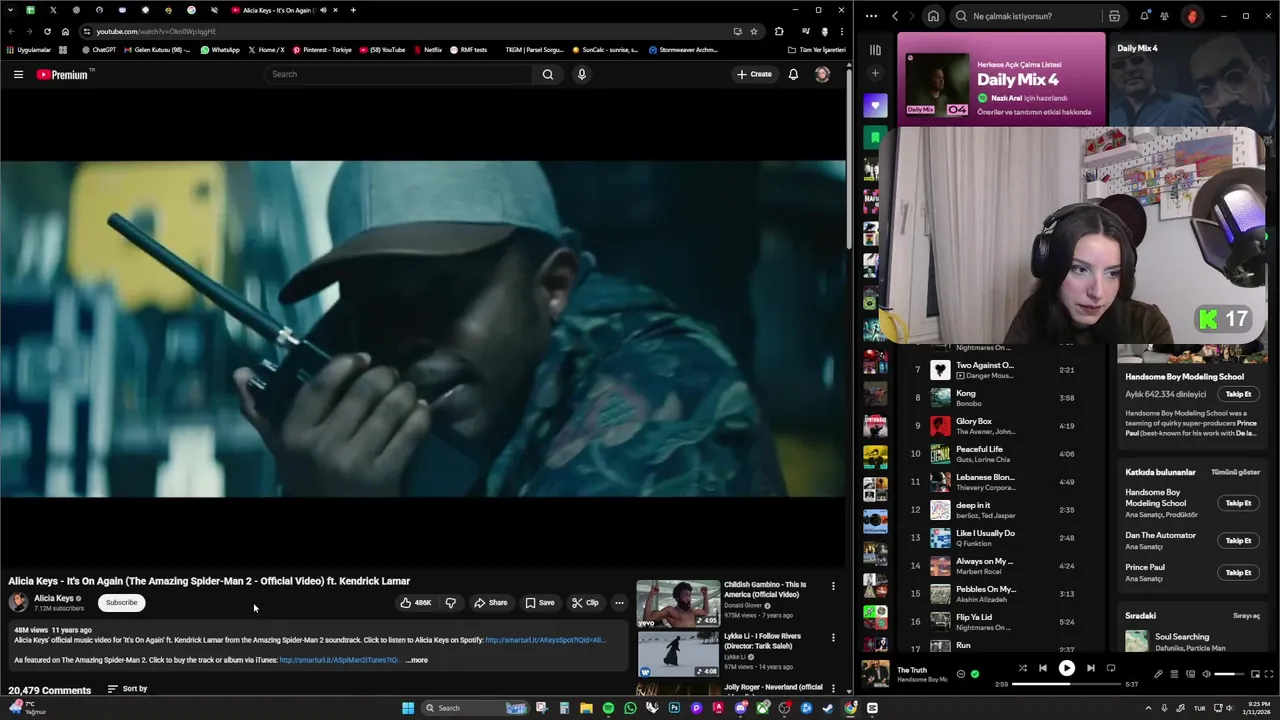
Task: Open Spotify notifications bell
Action: coord(1144,16)
